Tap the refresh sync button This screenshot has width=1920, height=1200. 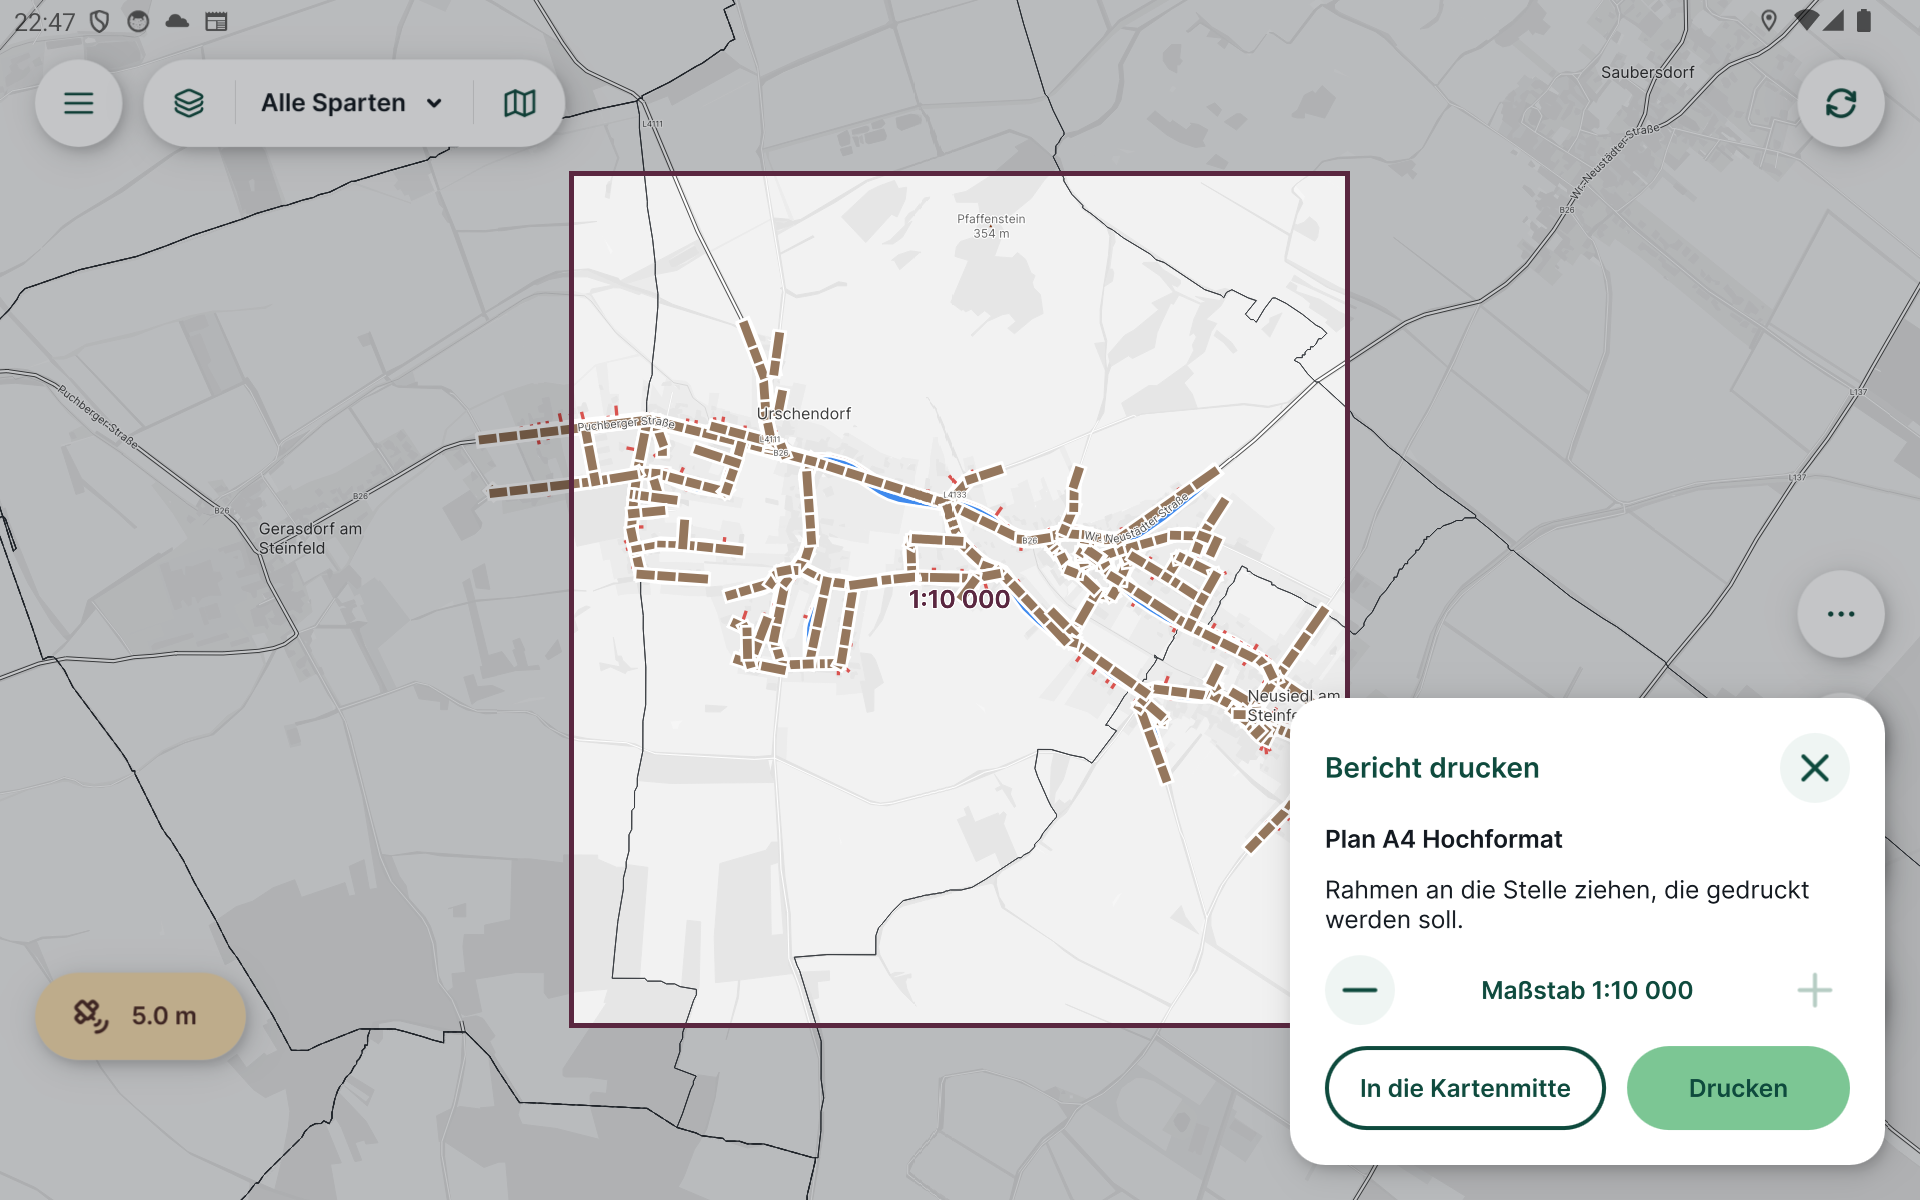coord(1841,103)
